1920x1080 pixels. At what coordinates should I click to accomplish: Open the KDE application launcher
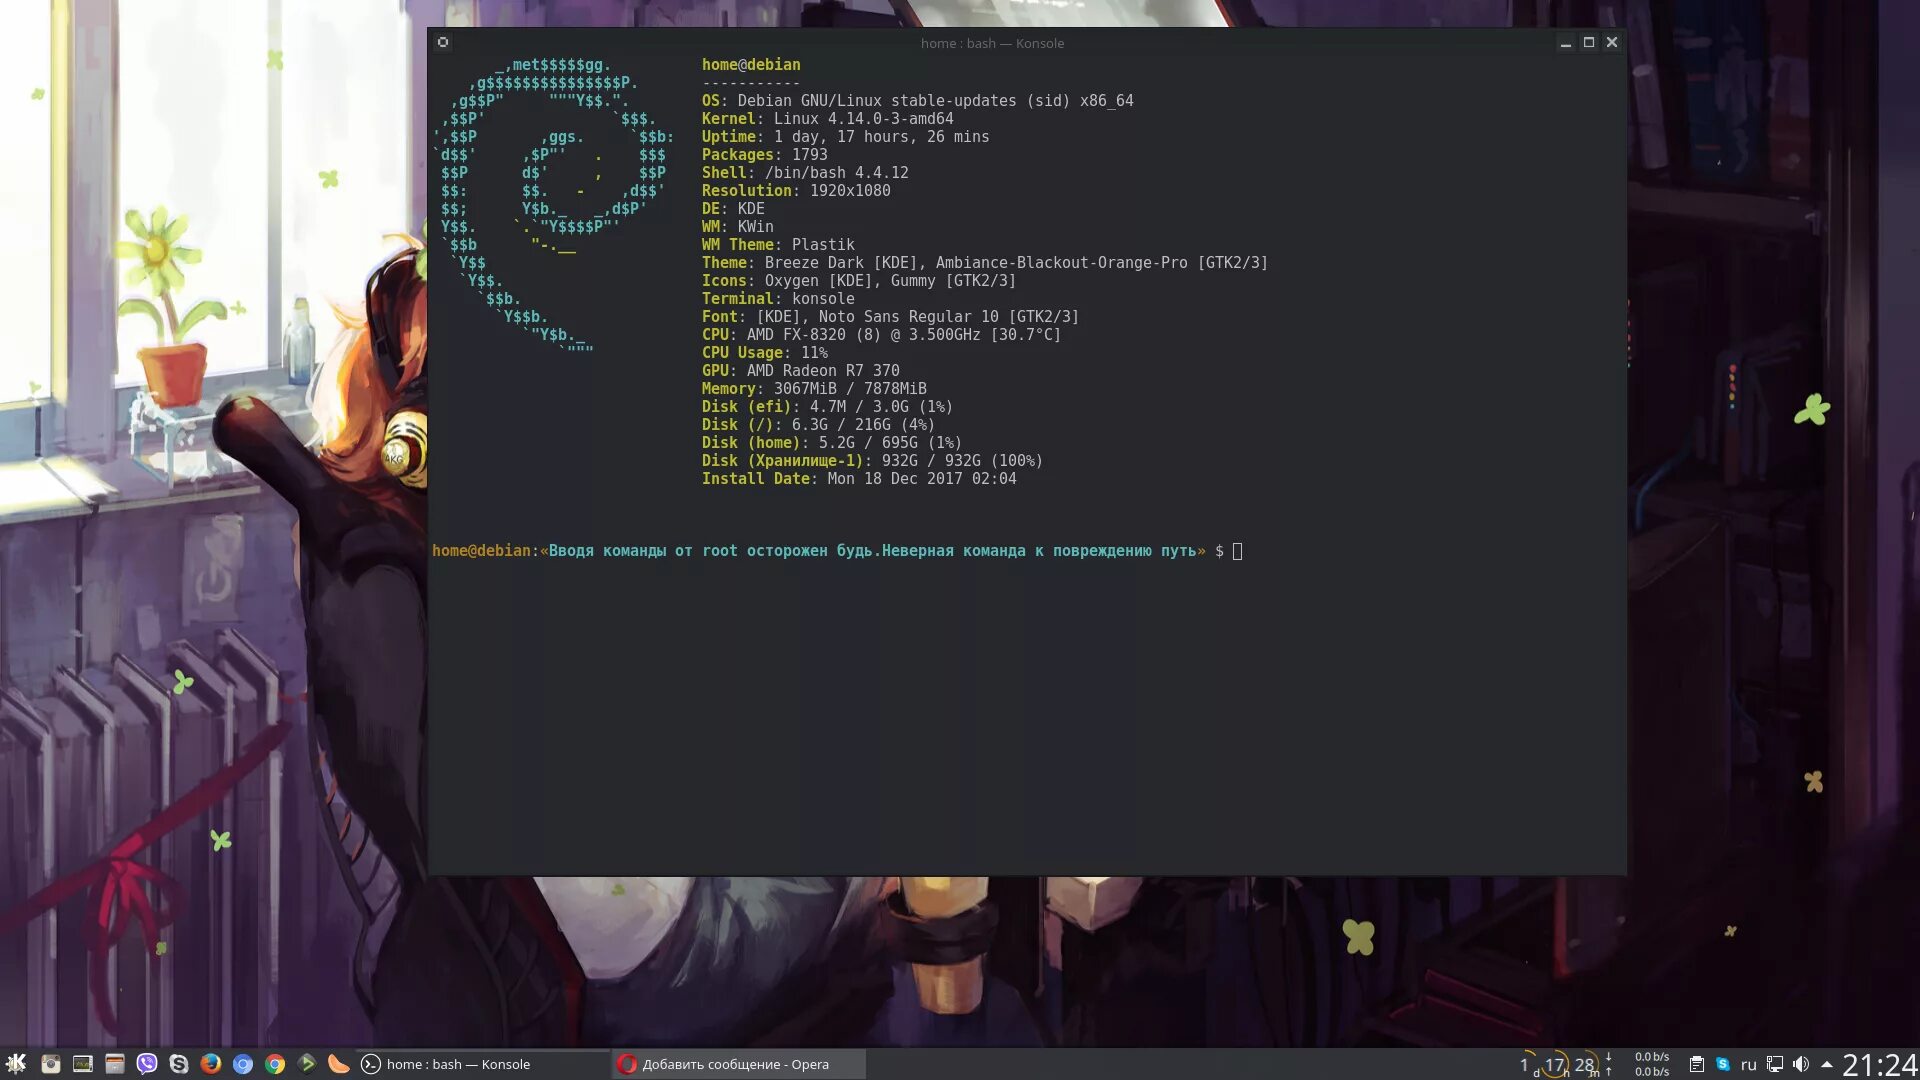[x=16, y=1064]
